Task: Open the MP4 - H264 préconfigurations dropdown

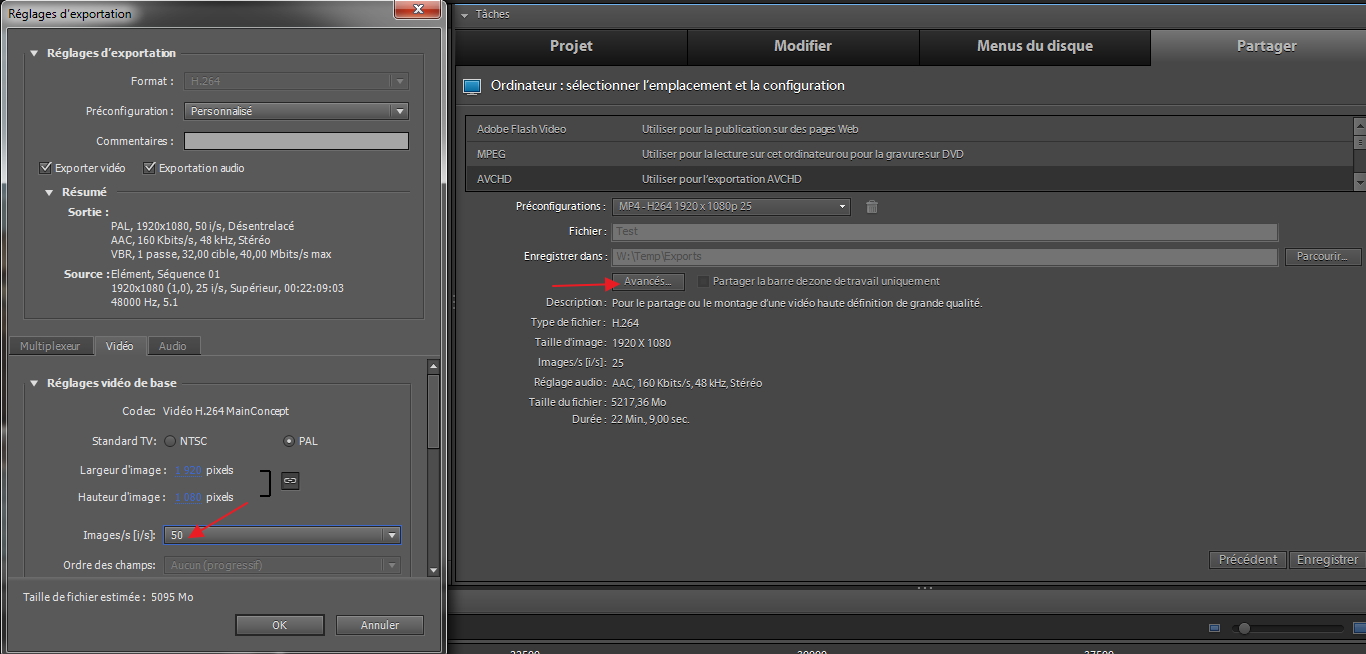Action: [843, 207]
